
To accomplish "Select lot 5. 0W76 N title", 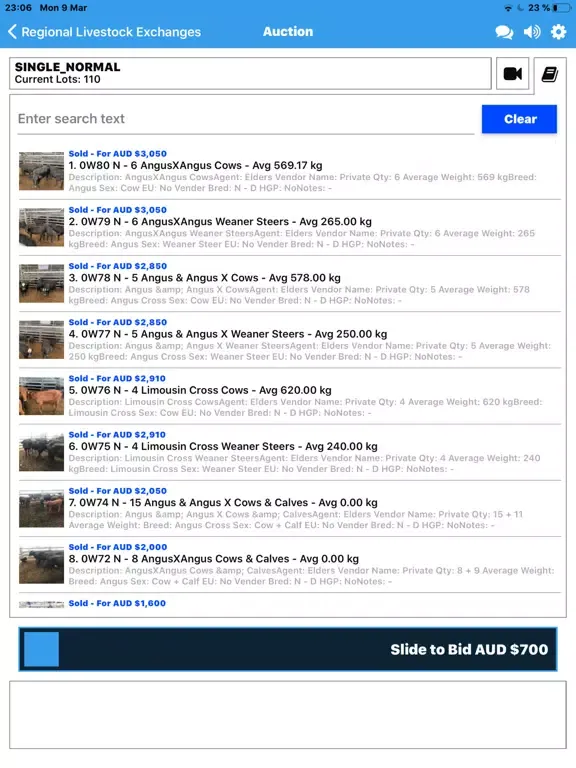I will pos(200,390).
